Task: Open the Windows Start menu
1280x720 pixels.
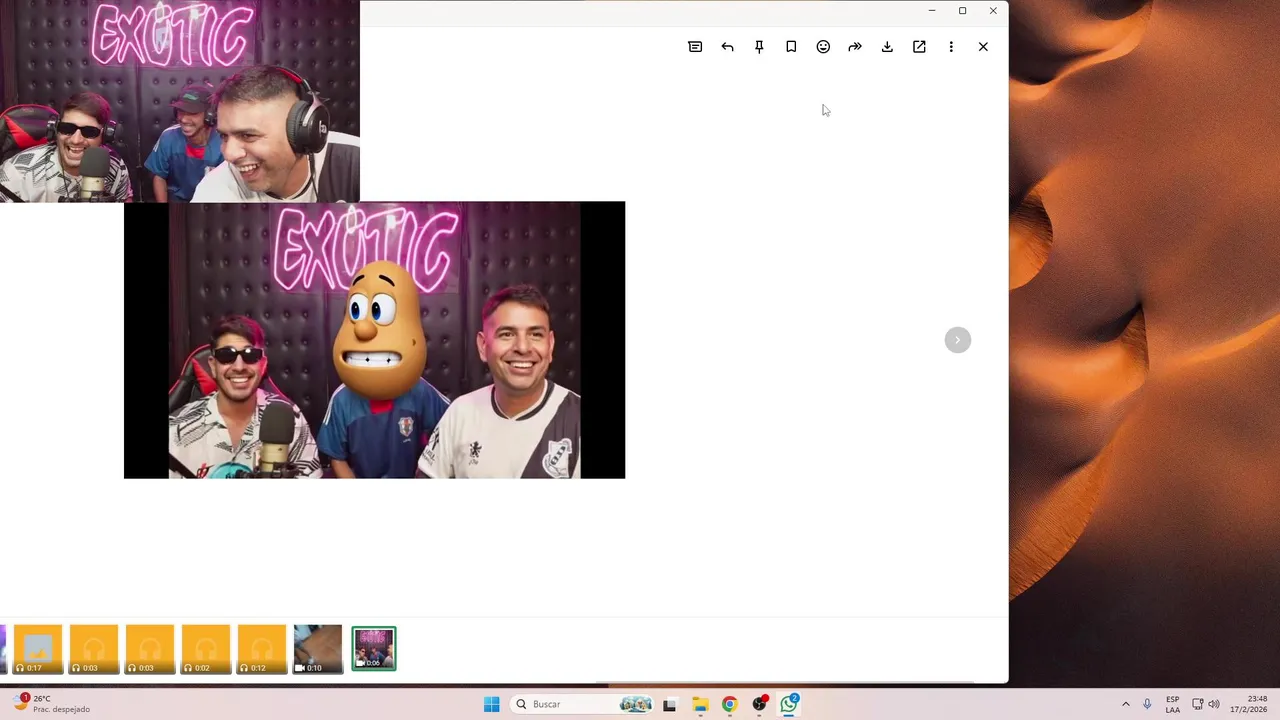Action: click(x=491, y=704)
